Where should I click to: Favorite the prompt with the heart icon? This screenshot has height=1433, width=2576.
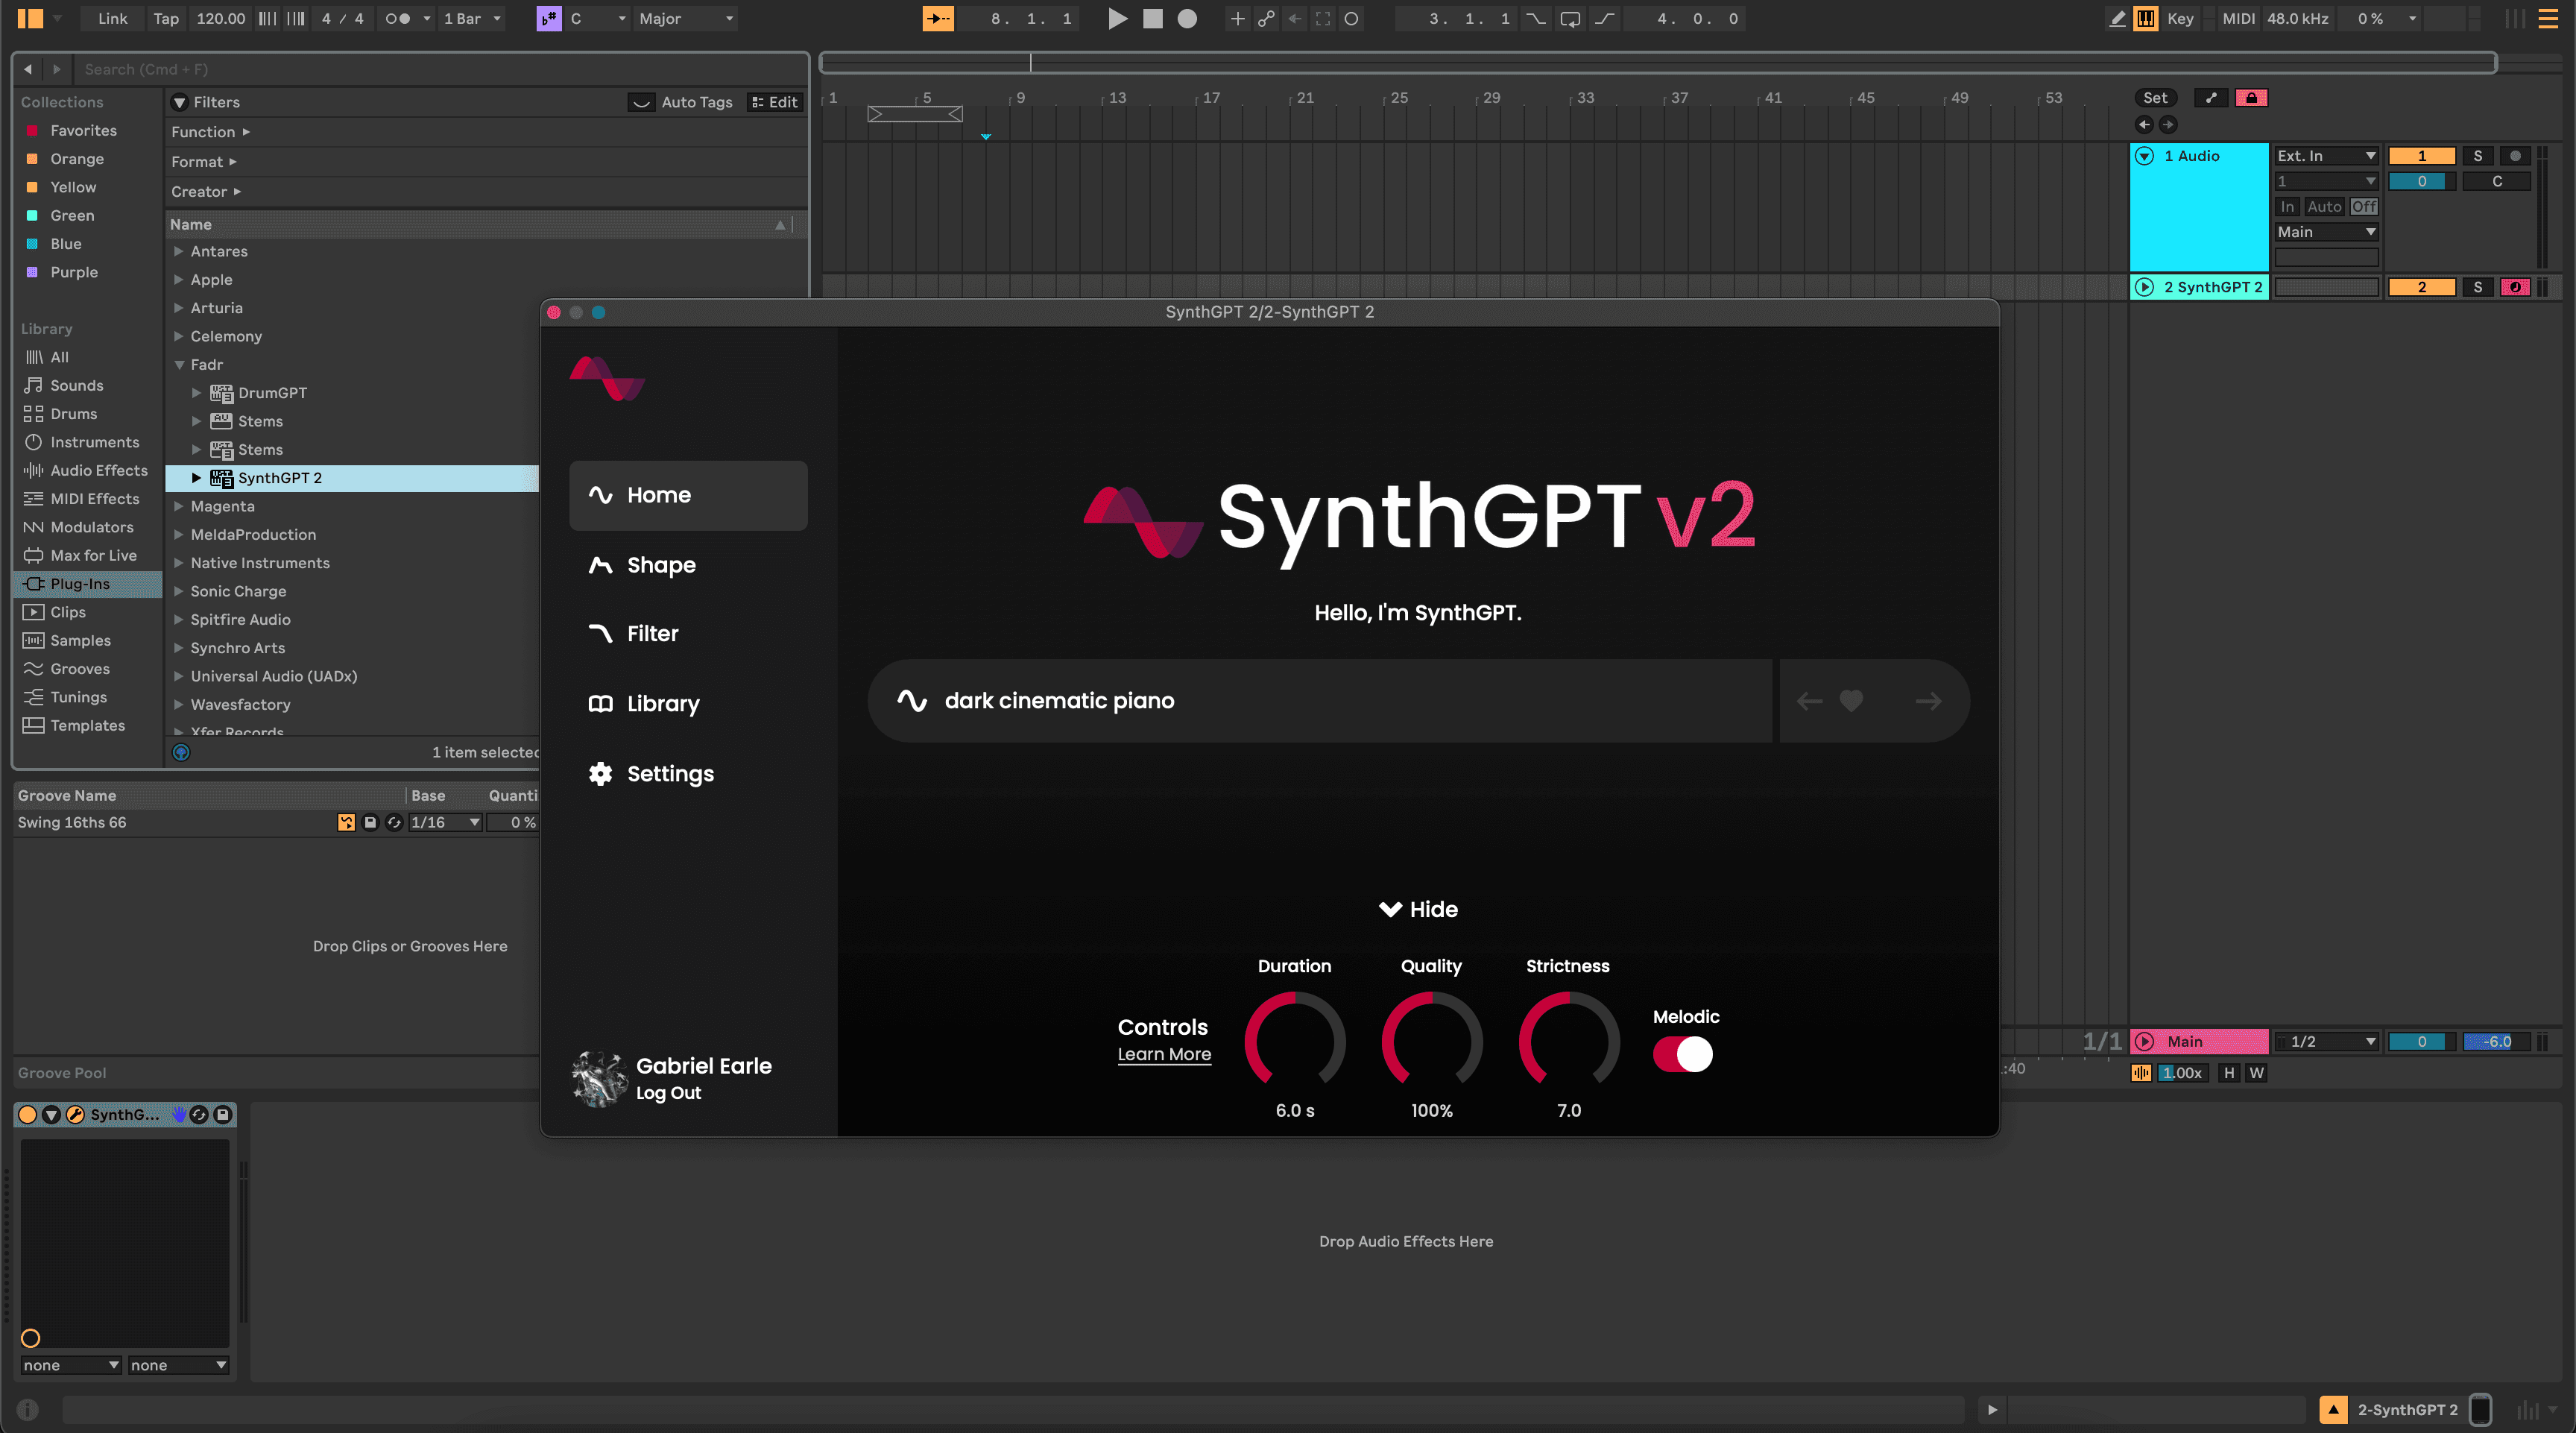pyautogui.click(x=1851, y=700)
